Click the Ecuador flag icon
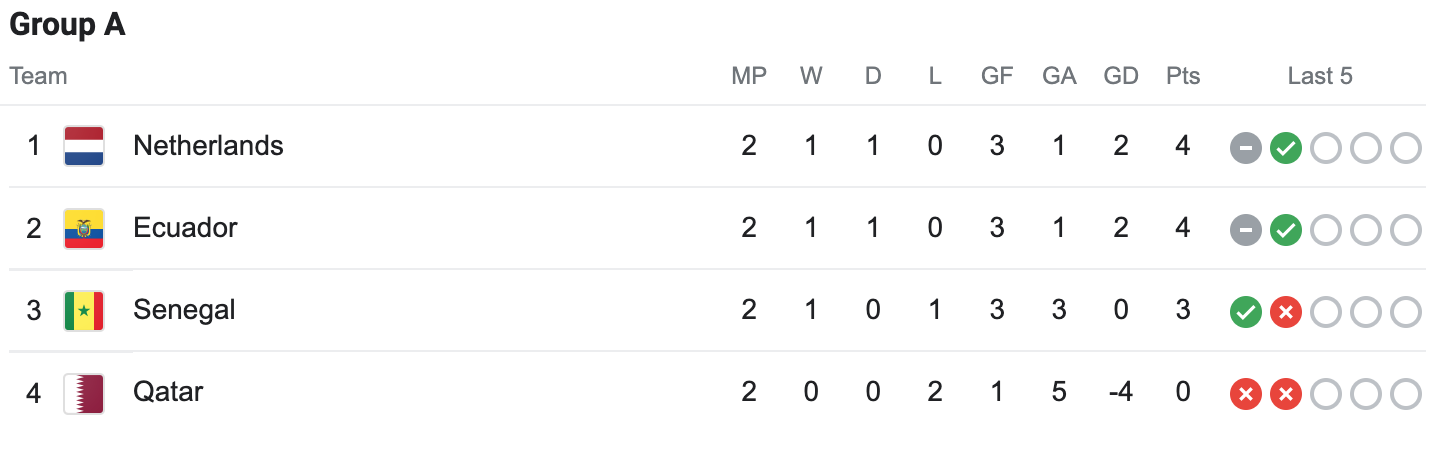 pos(84,228)
